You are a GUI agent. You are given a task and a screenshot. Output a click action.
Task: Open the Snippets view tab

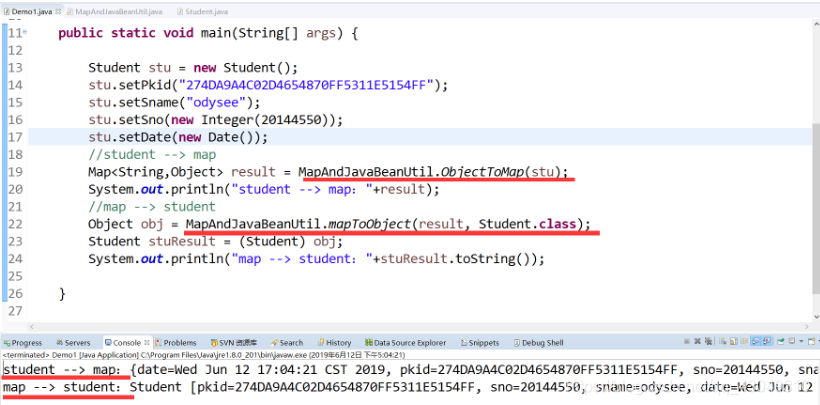coord(480,343)
